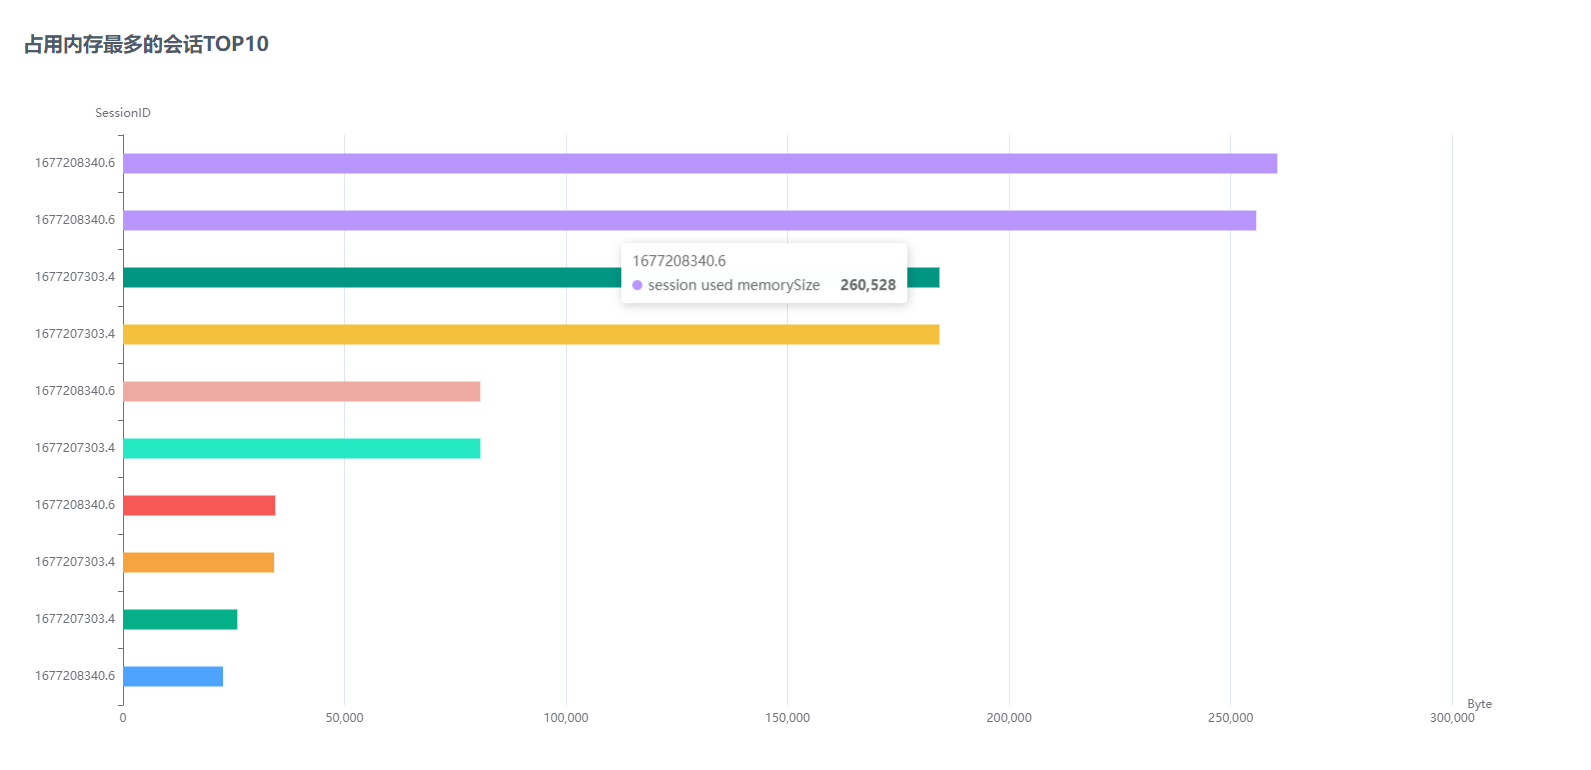Image resolution: width=1591 pixels, height=770 pixels.
Task: Click the SessionID axis label
Action: [123, 113]
